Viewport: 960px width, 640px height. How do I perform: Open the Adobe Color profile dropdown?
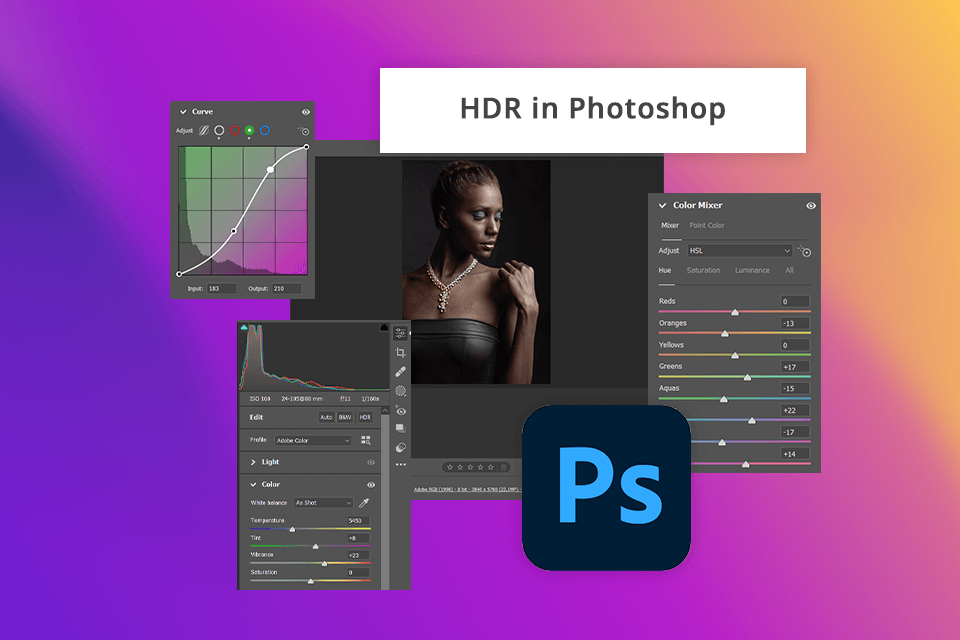pos(313,440)
